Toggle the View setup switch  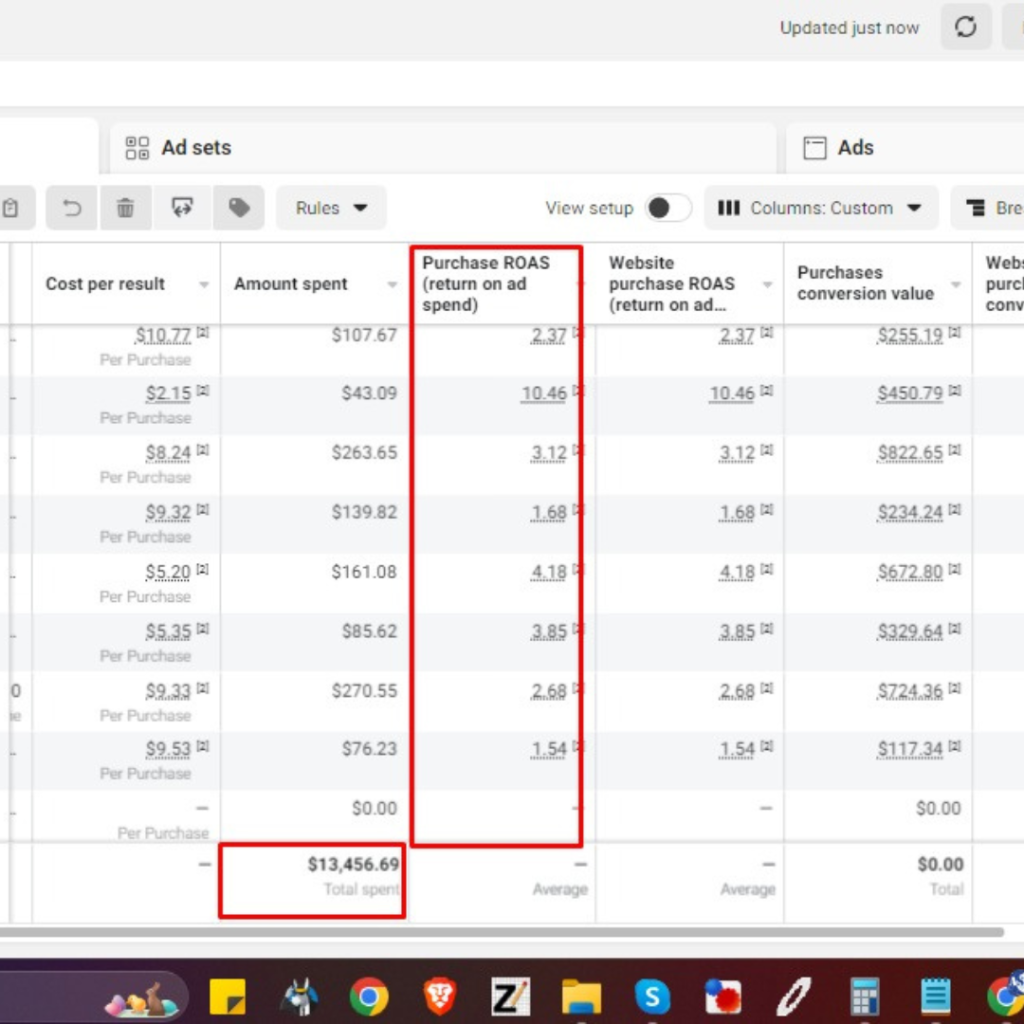pos(667,208)
